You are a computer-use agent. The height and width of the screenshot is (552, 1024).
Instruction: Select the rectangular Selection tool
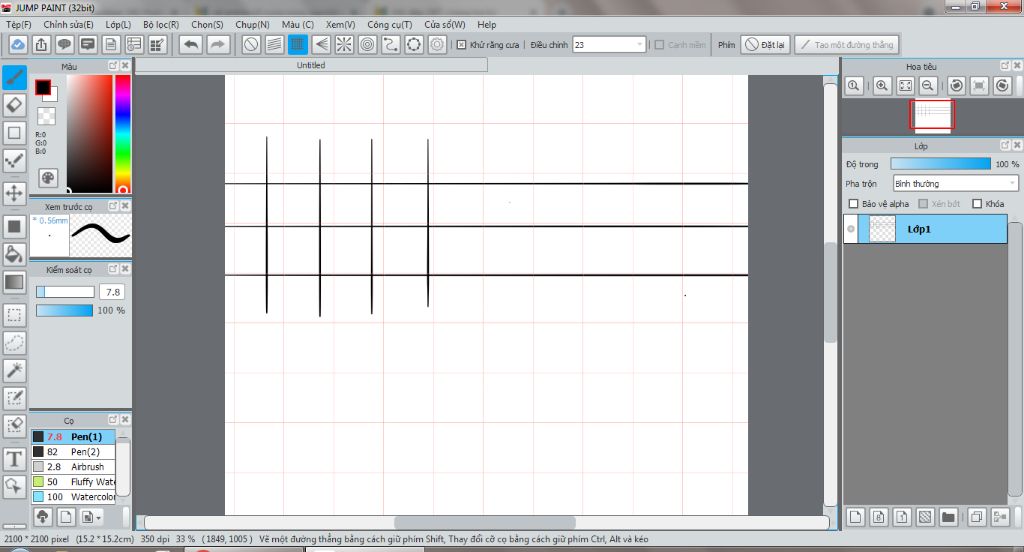pyautogui.click(x=14, y=315)
